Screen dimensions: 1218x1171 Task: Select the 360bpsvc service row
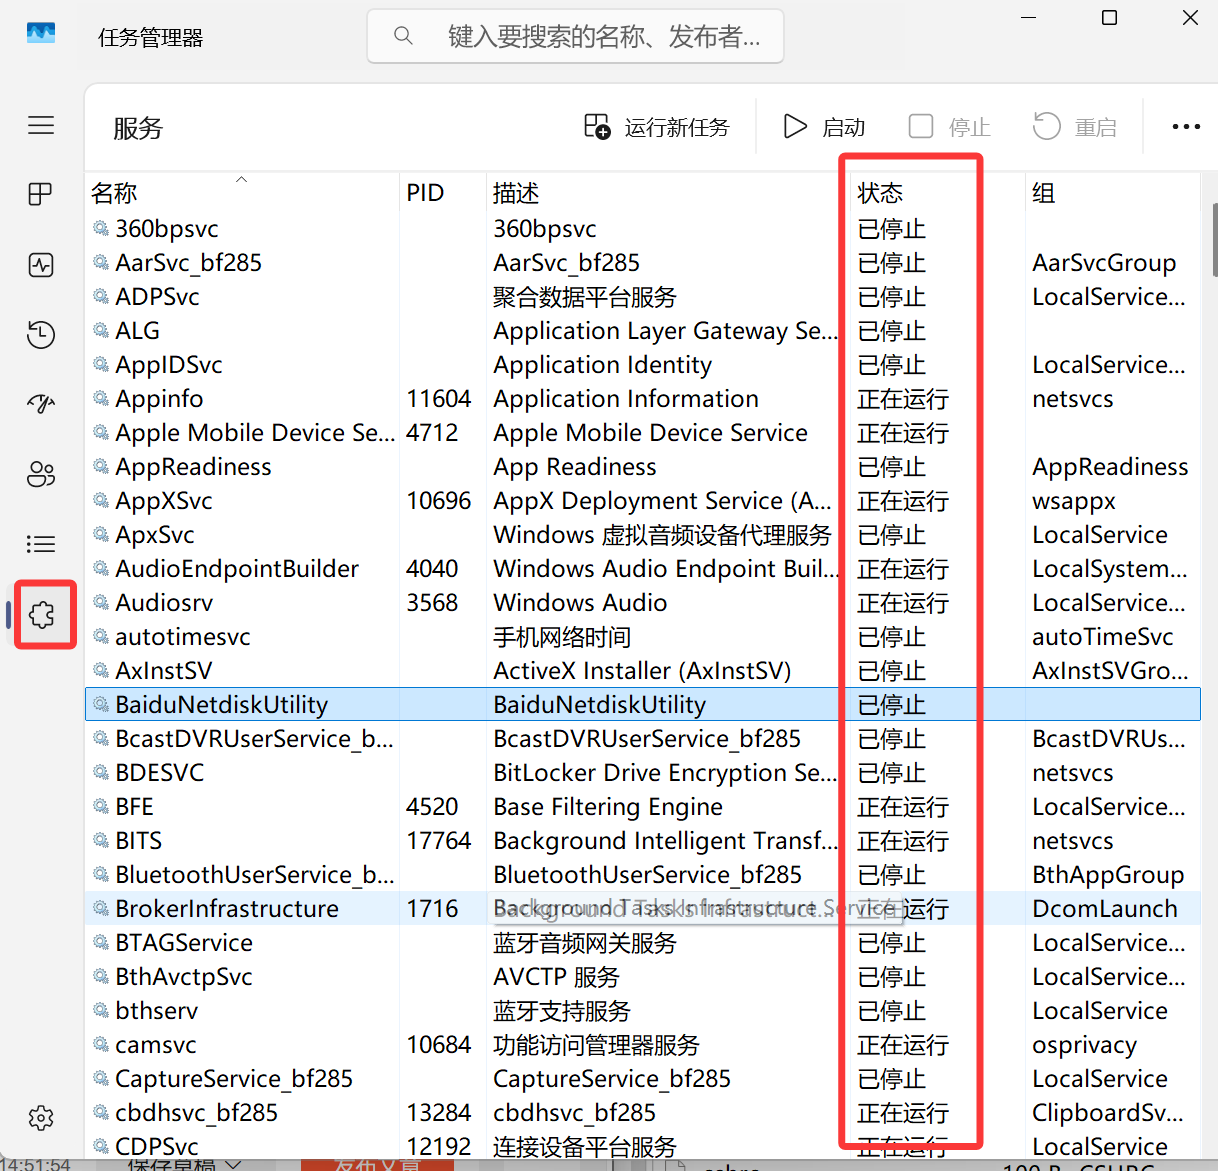click(x=642, y=229)
